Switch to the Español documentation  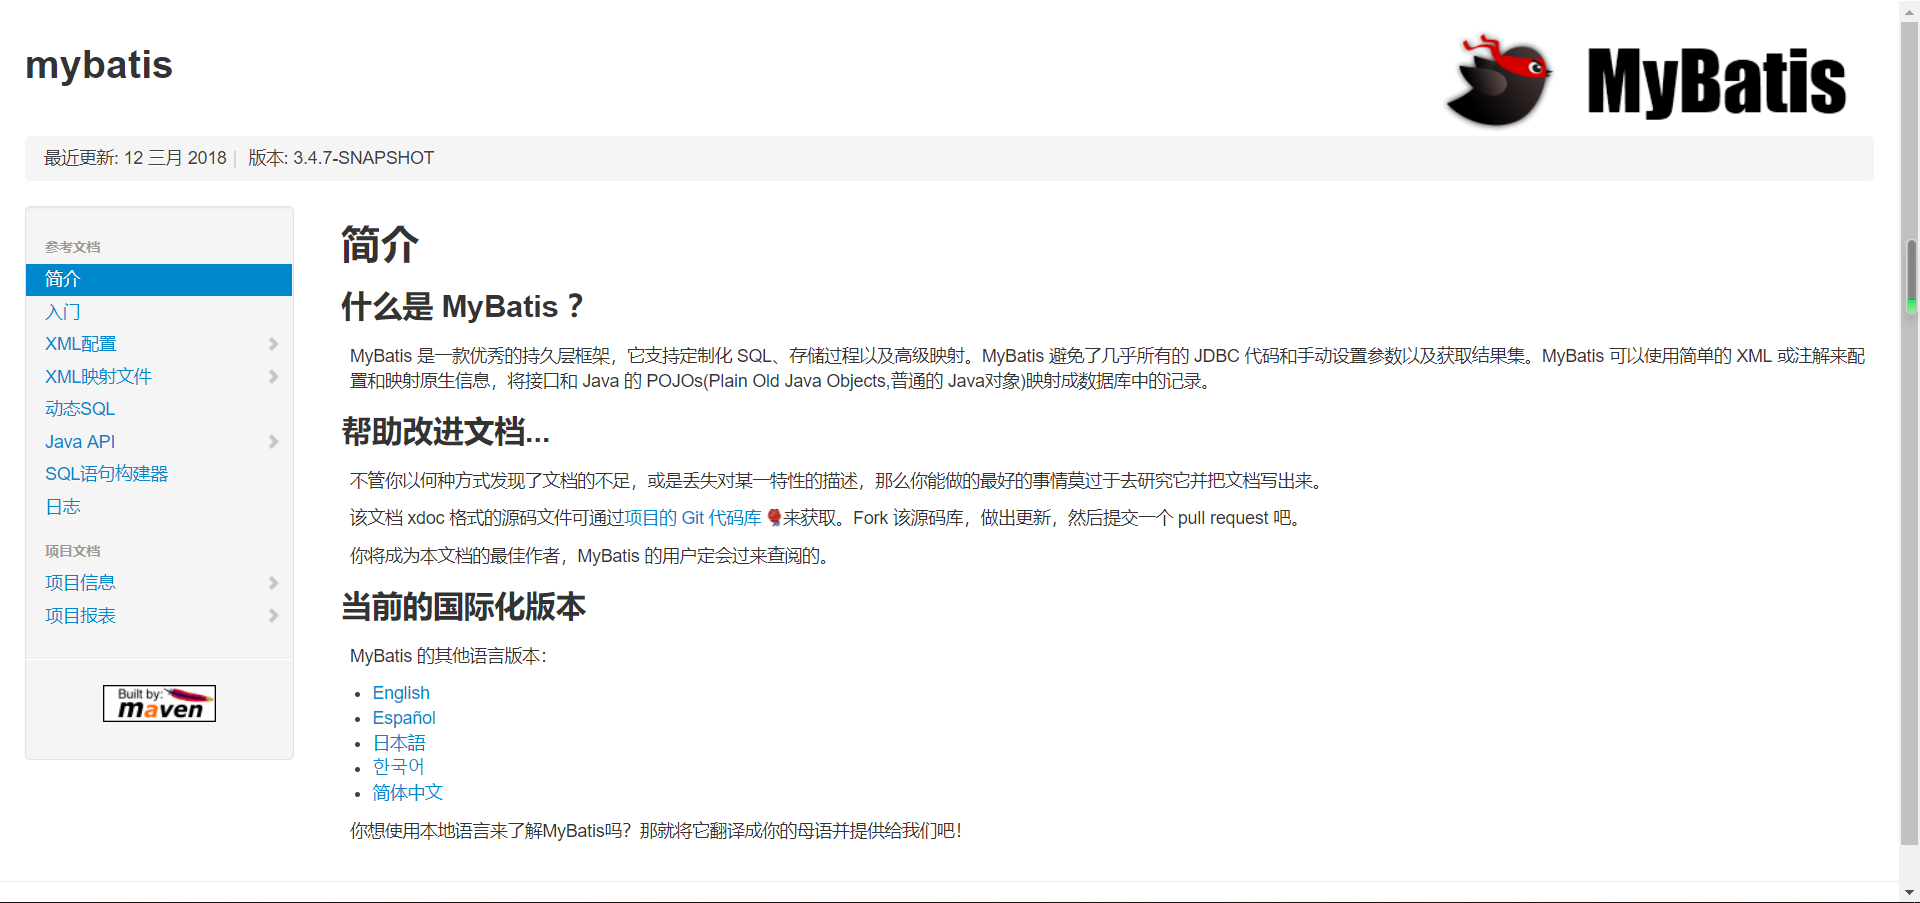click(404, 718)
